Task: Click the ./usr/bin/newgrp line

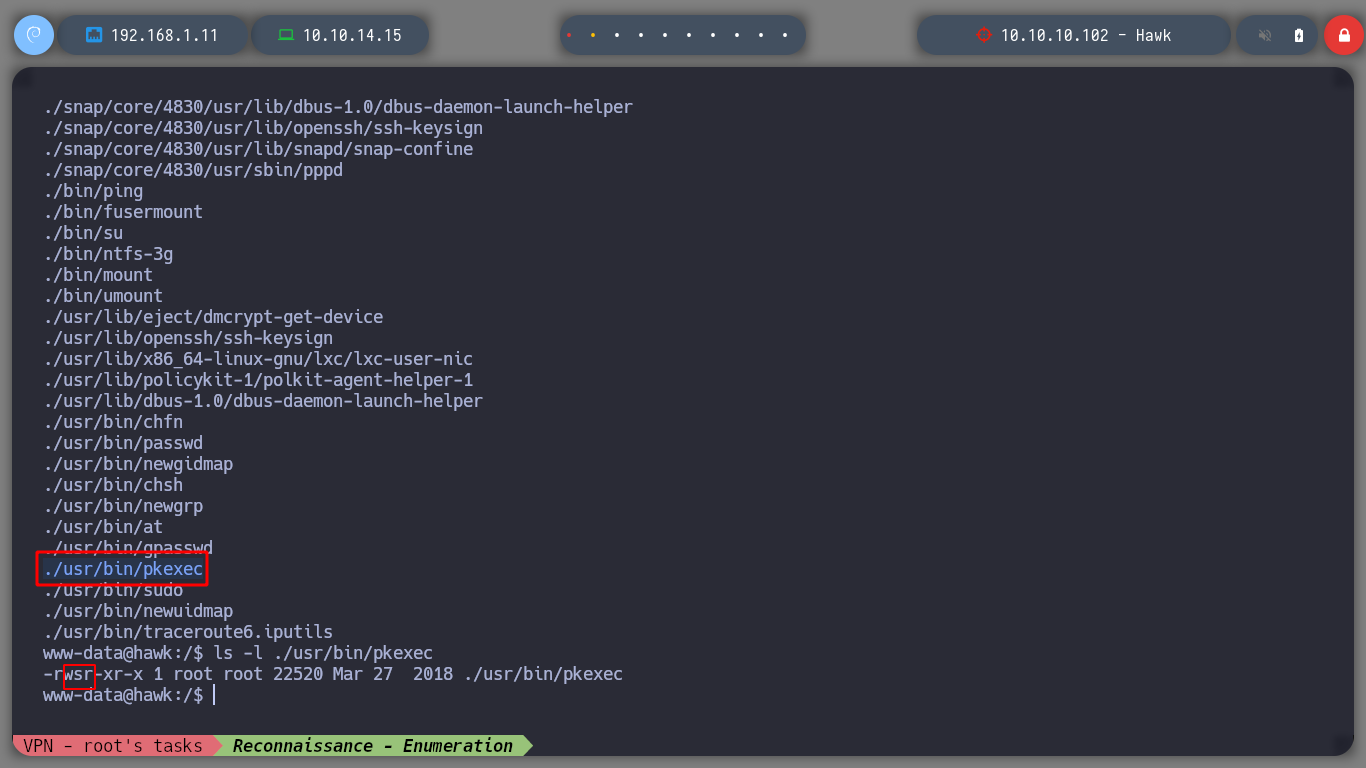Action: pyautogui.click(x=123, y=506)
